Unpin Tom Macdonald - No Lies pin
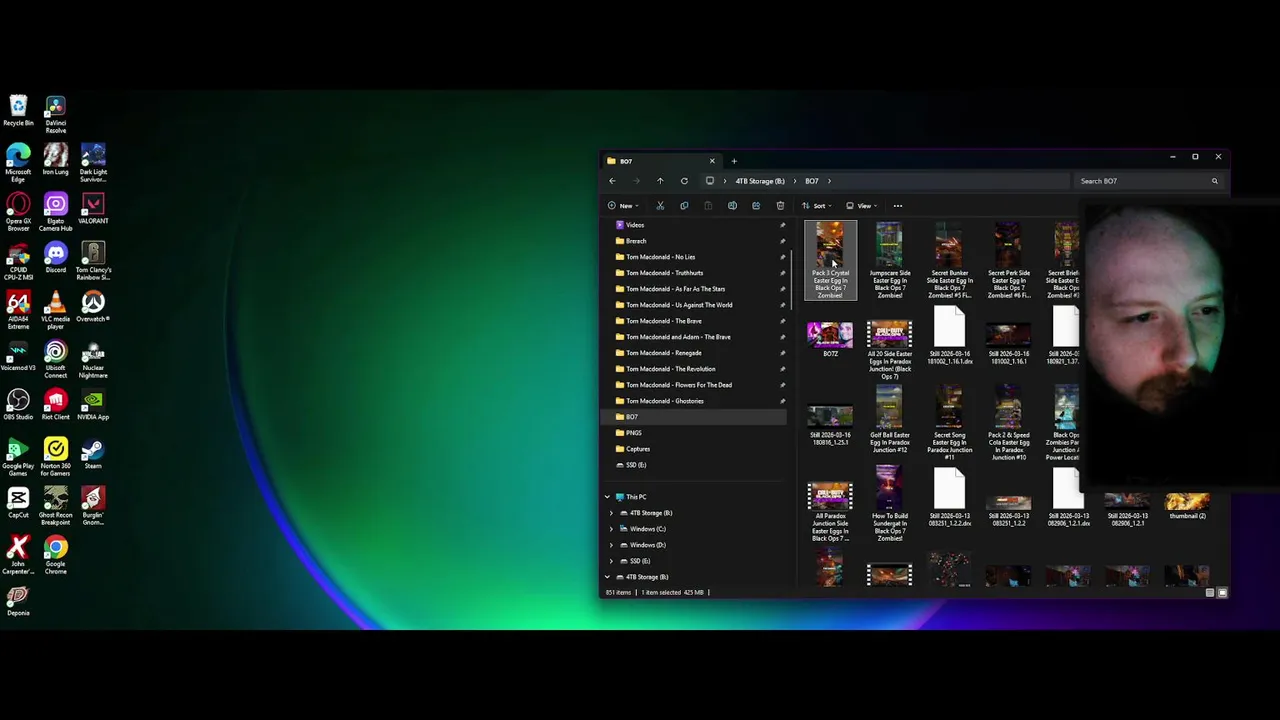Viewport: 1280px width, 720px height. (782, 257)
